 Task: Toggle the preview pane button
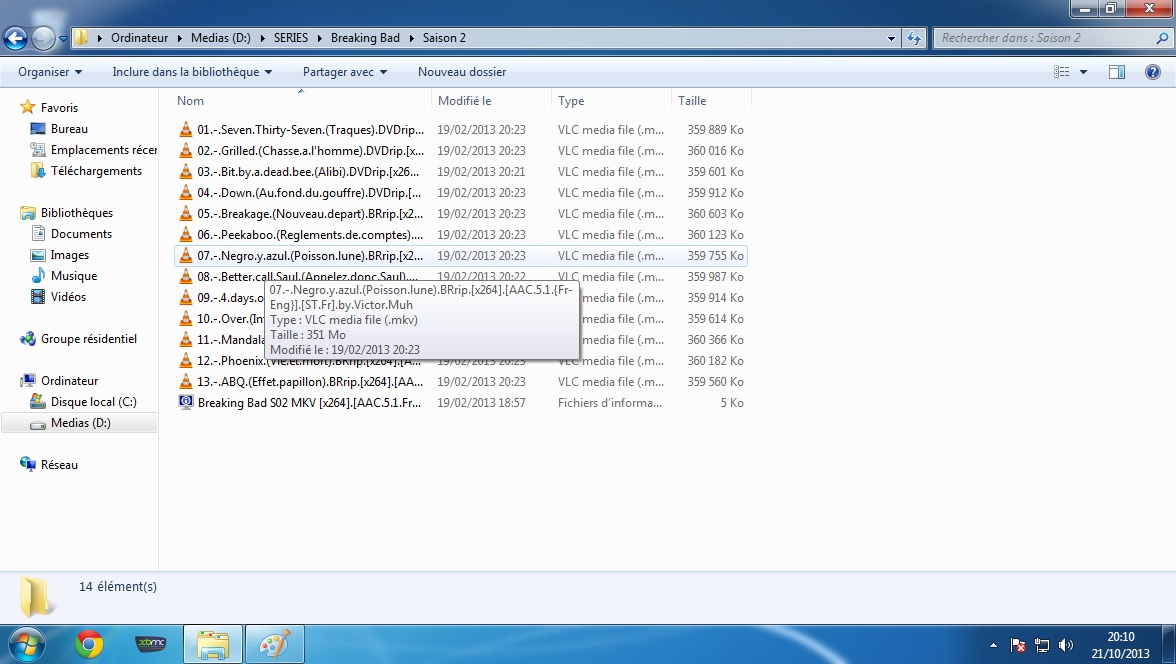tap(1117, 72)
